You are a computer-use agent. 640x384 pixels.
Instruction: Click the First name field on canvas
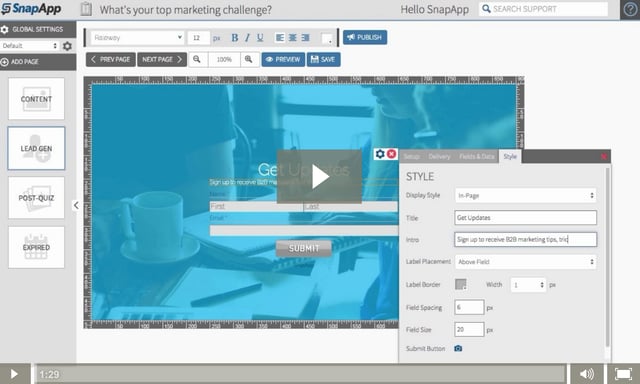tap(256, 206)
